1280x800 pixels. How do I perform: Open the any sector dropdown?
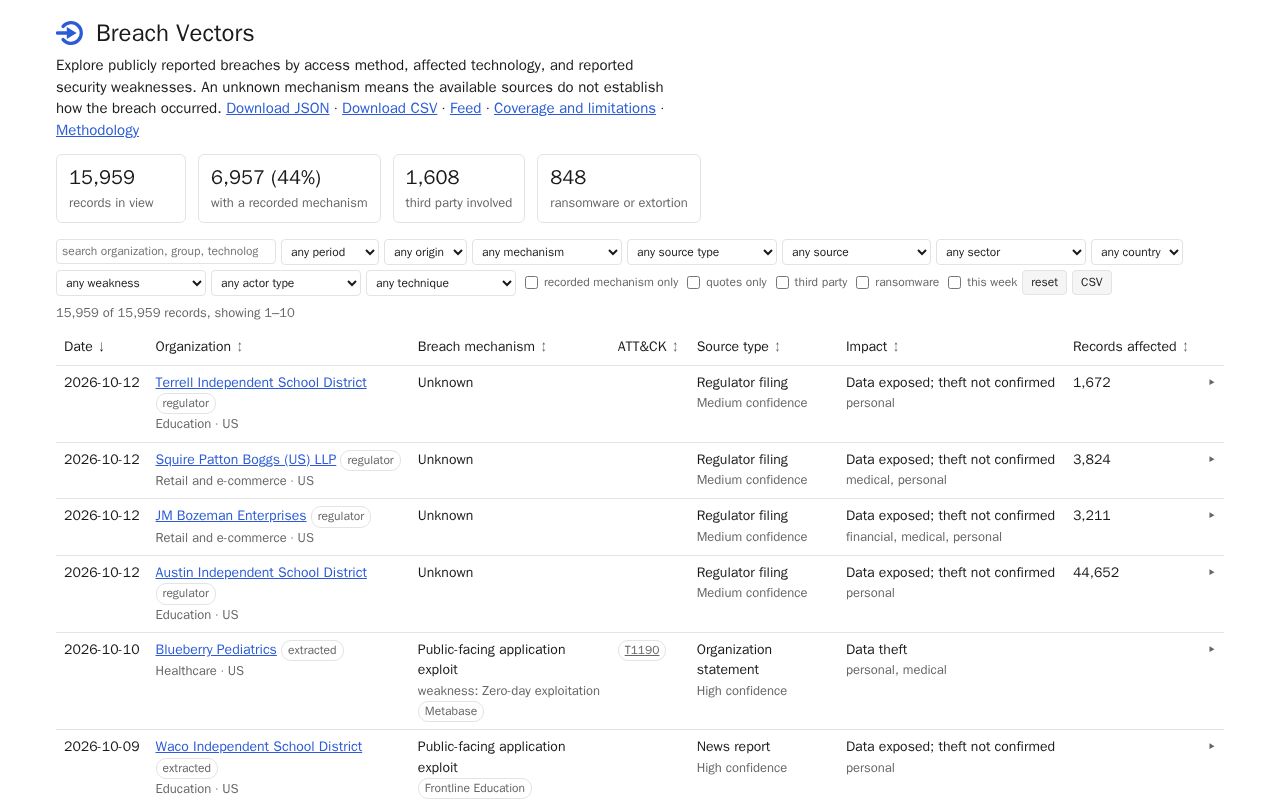1011,252
